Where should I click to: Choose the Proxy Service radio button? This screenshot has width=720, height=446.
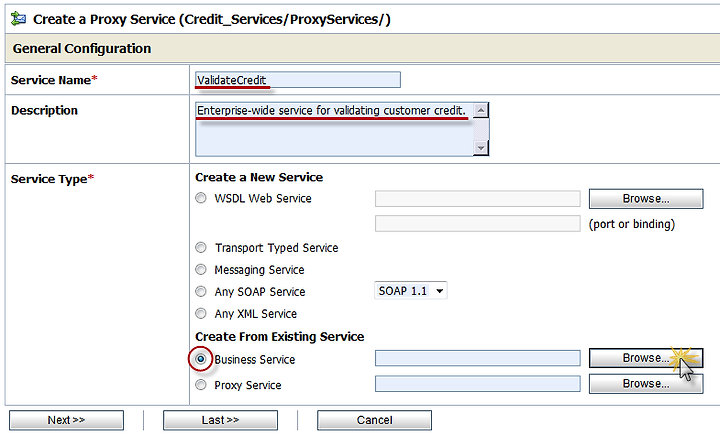pyautogui.click(x=201, y=384)
